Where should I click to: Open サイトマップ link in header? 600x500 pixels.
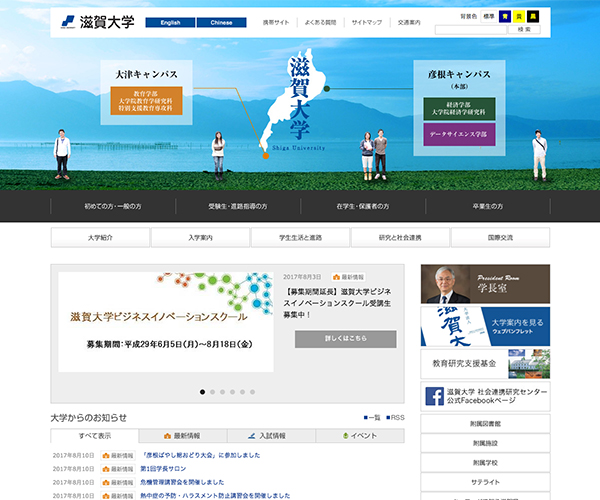coord(367,23)
